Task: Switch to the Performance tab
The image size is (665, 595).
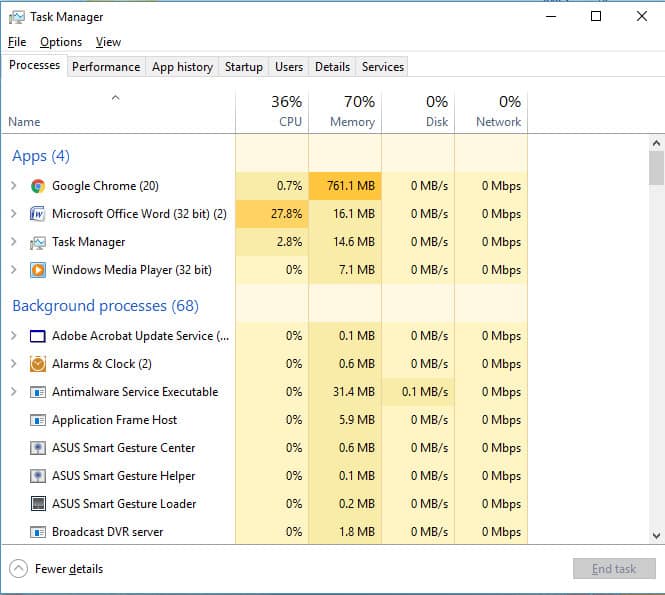Action: [106, 67]
